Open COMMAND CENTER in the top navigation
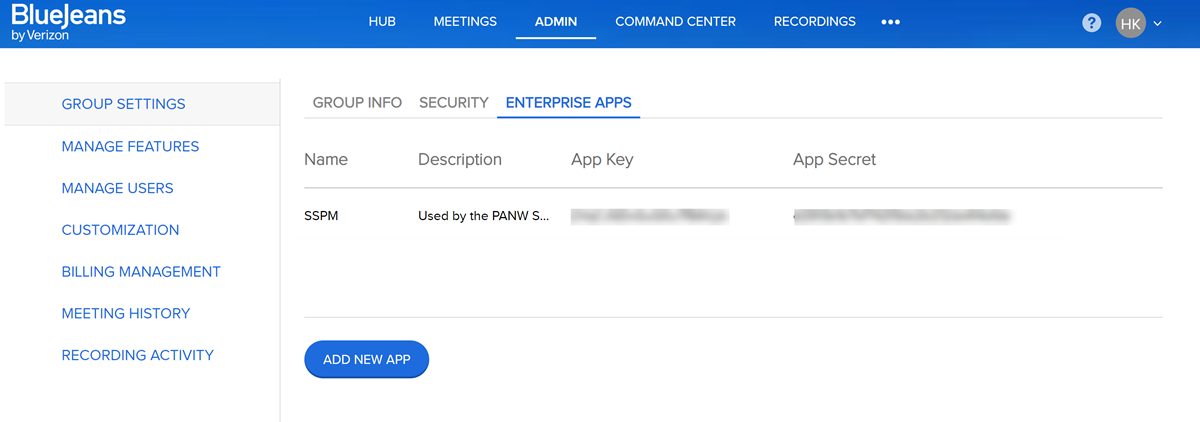 tap(675, 22)
